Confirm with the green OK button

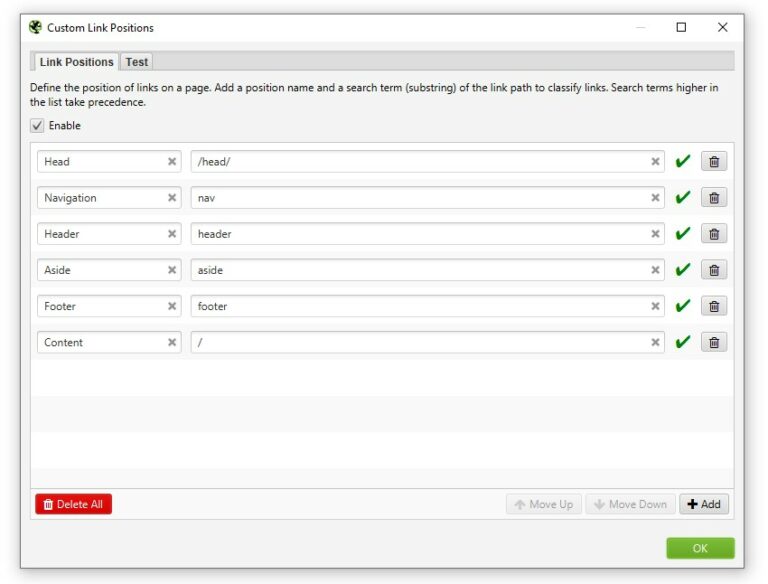(700, 548)
